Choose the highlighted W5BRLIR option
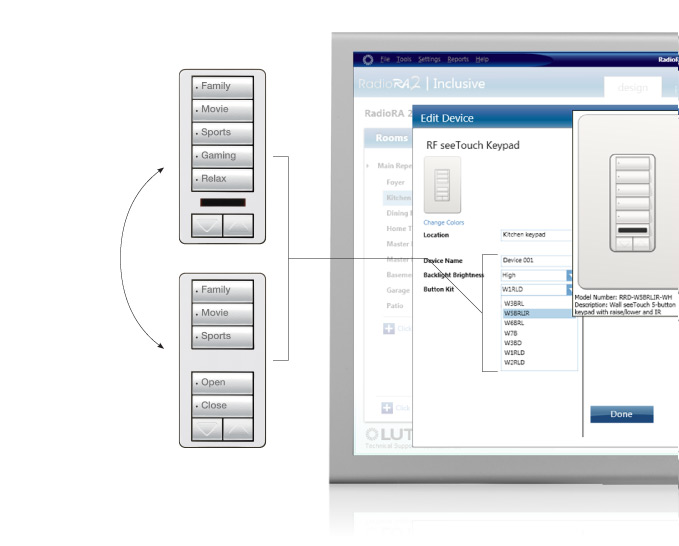Image resolution: width=679 pixels, height=546 pixels. (x=539, y=313)
